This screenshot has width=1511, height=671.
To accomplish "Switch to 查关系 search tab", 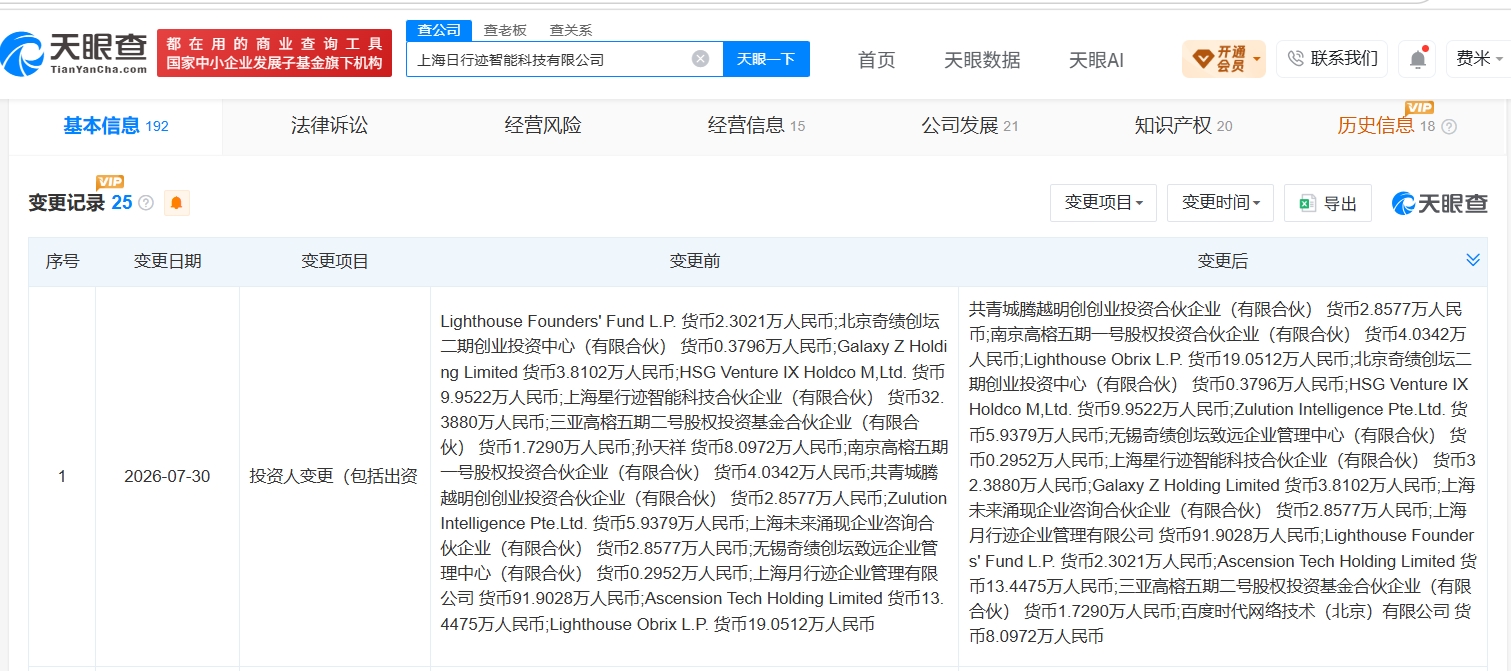I will click(x=571, y=30).
